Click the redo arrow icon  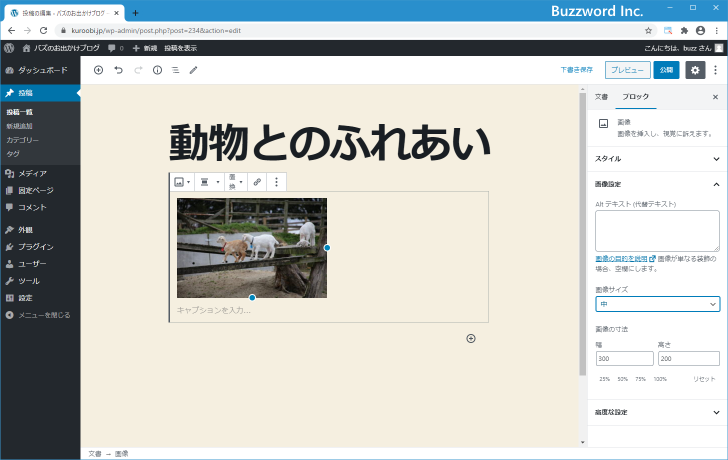tap(138, 70)
